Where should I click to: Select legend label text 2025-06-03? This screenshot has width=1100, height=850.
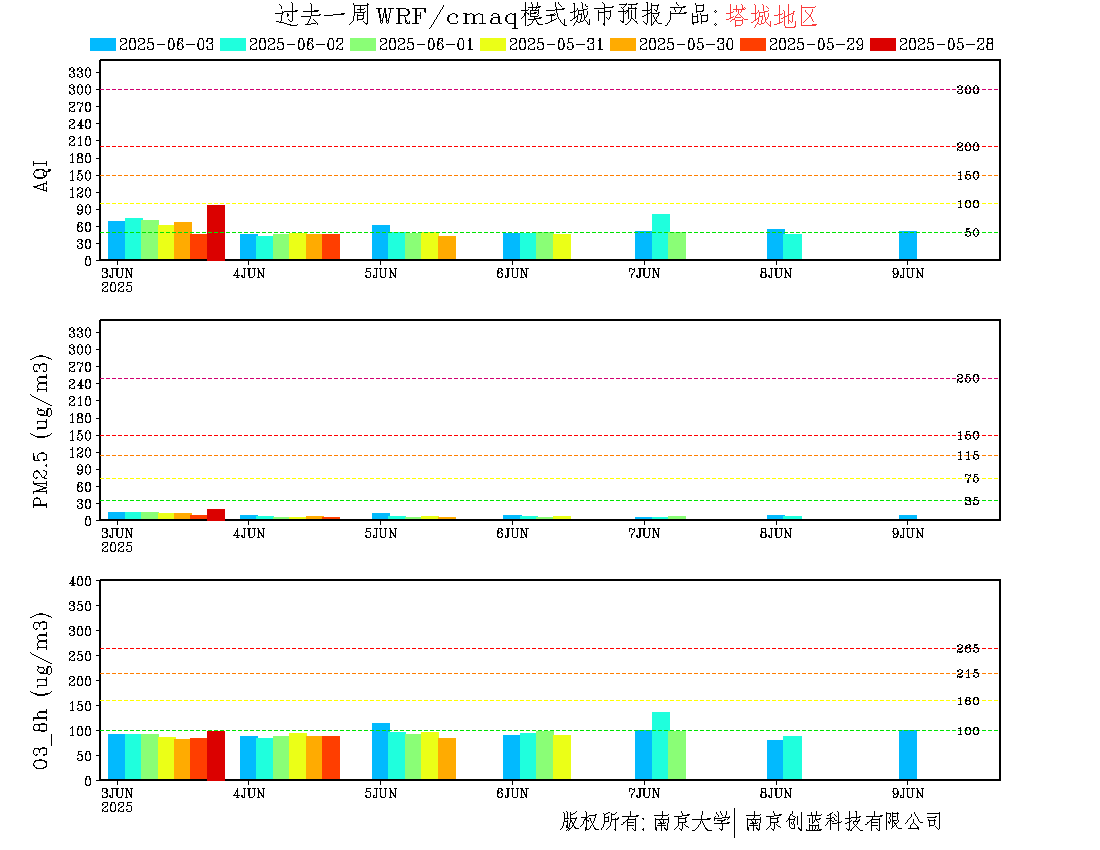click(x=166, y=44)
